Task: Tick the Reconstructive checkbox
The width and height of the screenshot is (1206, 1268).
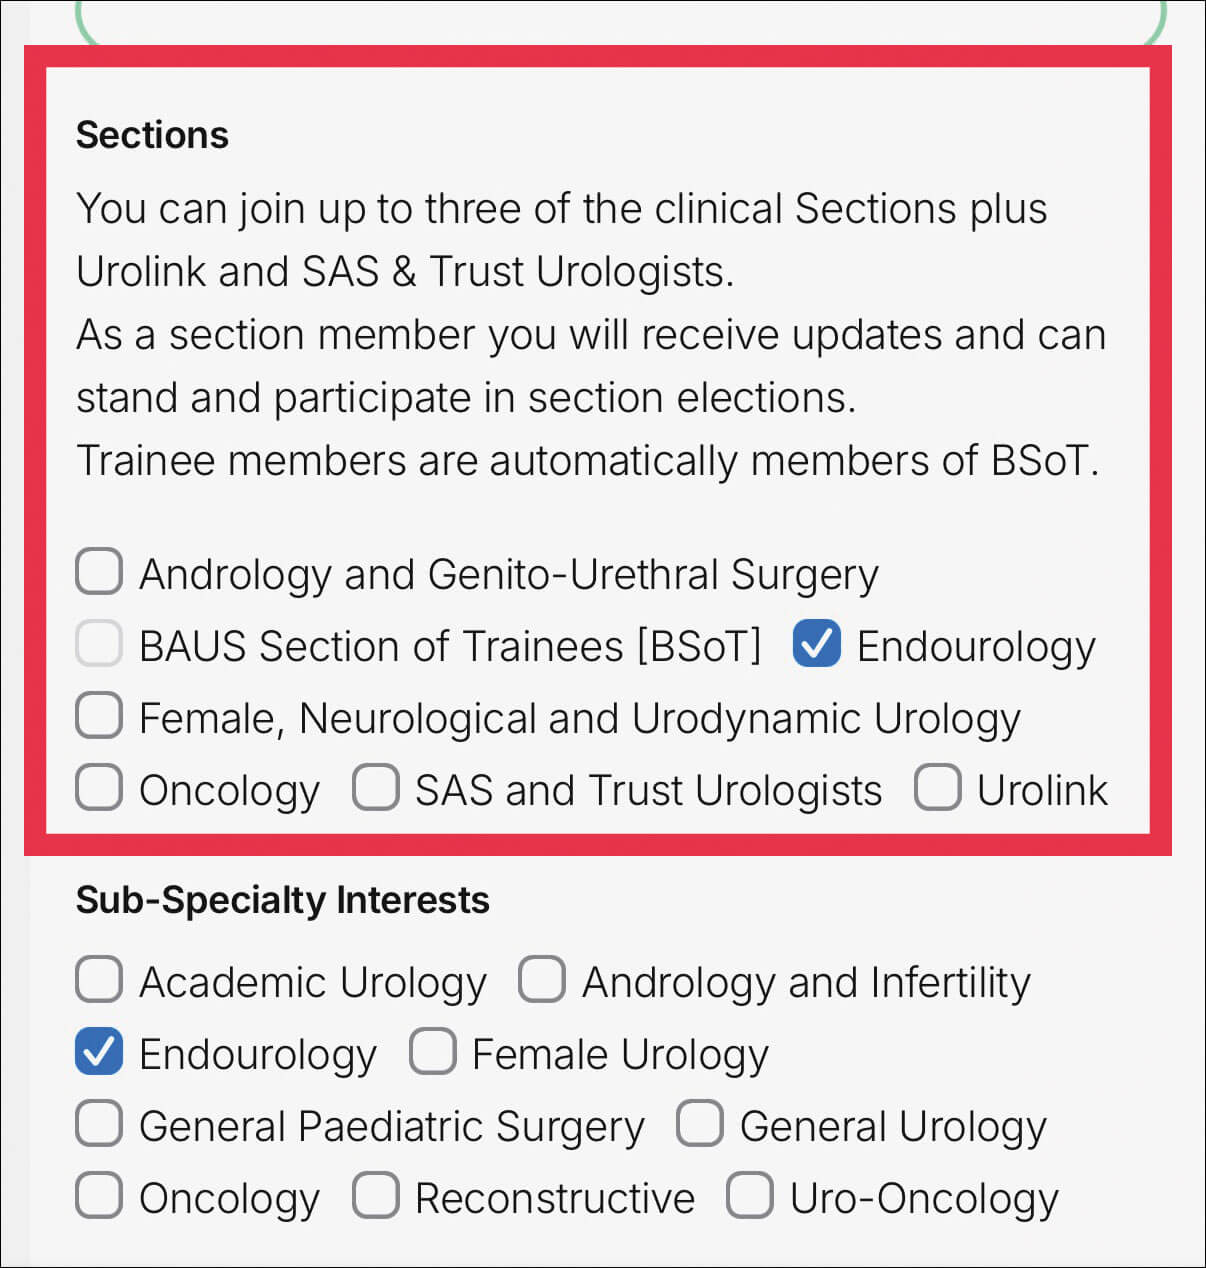Action: pyautogui.click(x=376, y=1196)
